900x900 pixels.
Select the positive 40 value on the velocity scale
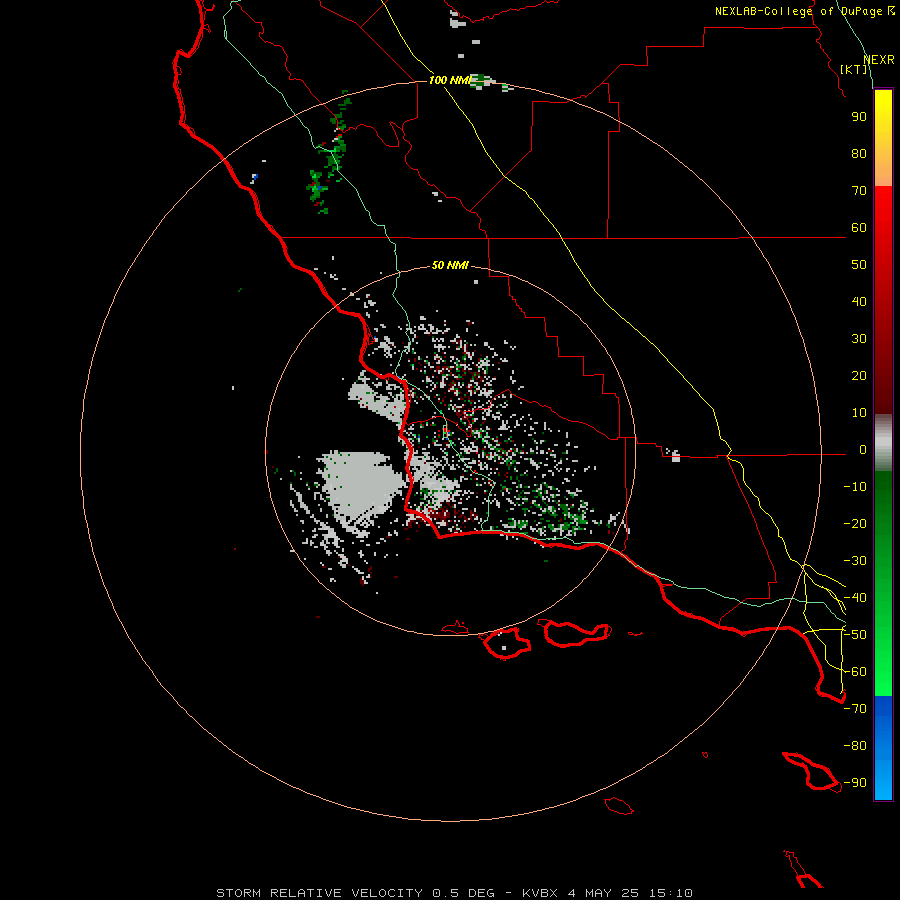pyautogui.click(x=859, y=302)
